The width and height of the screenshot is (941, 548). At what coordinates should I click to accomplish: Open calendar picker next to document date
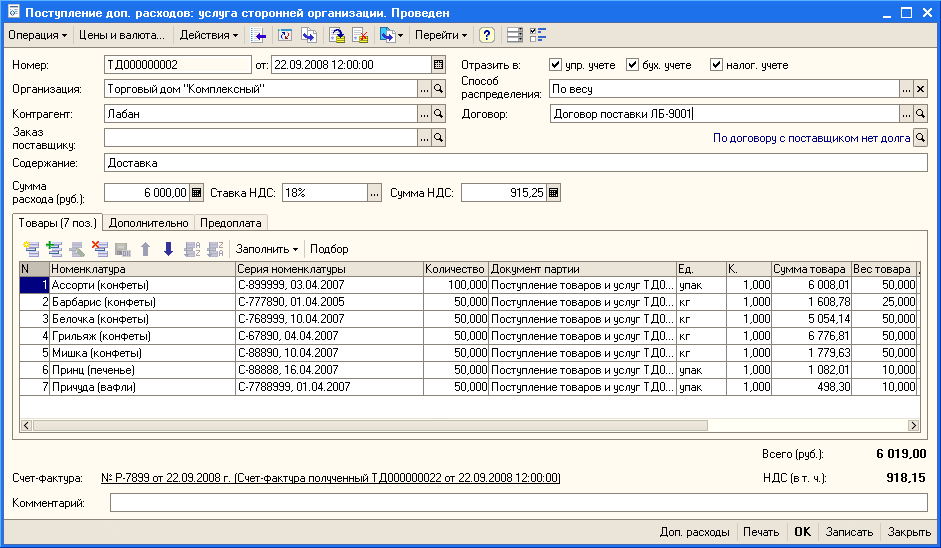tap(438, 65)
